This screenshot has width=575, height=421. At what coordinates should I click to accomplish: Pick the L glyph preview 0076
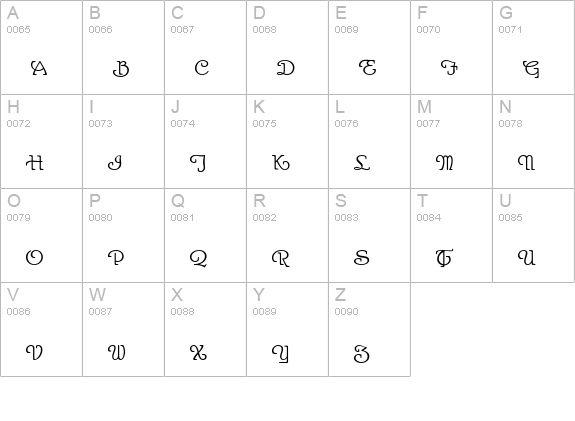tap(362, 162)
